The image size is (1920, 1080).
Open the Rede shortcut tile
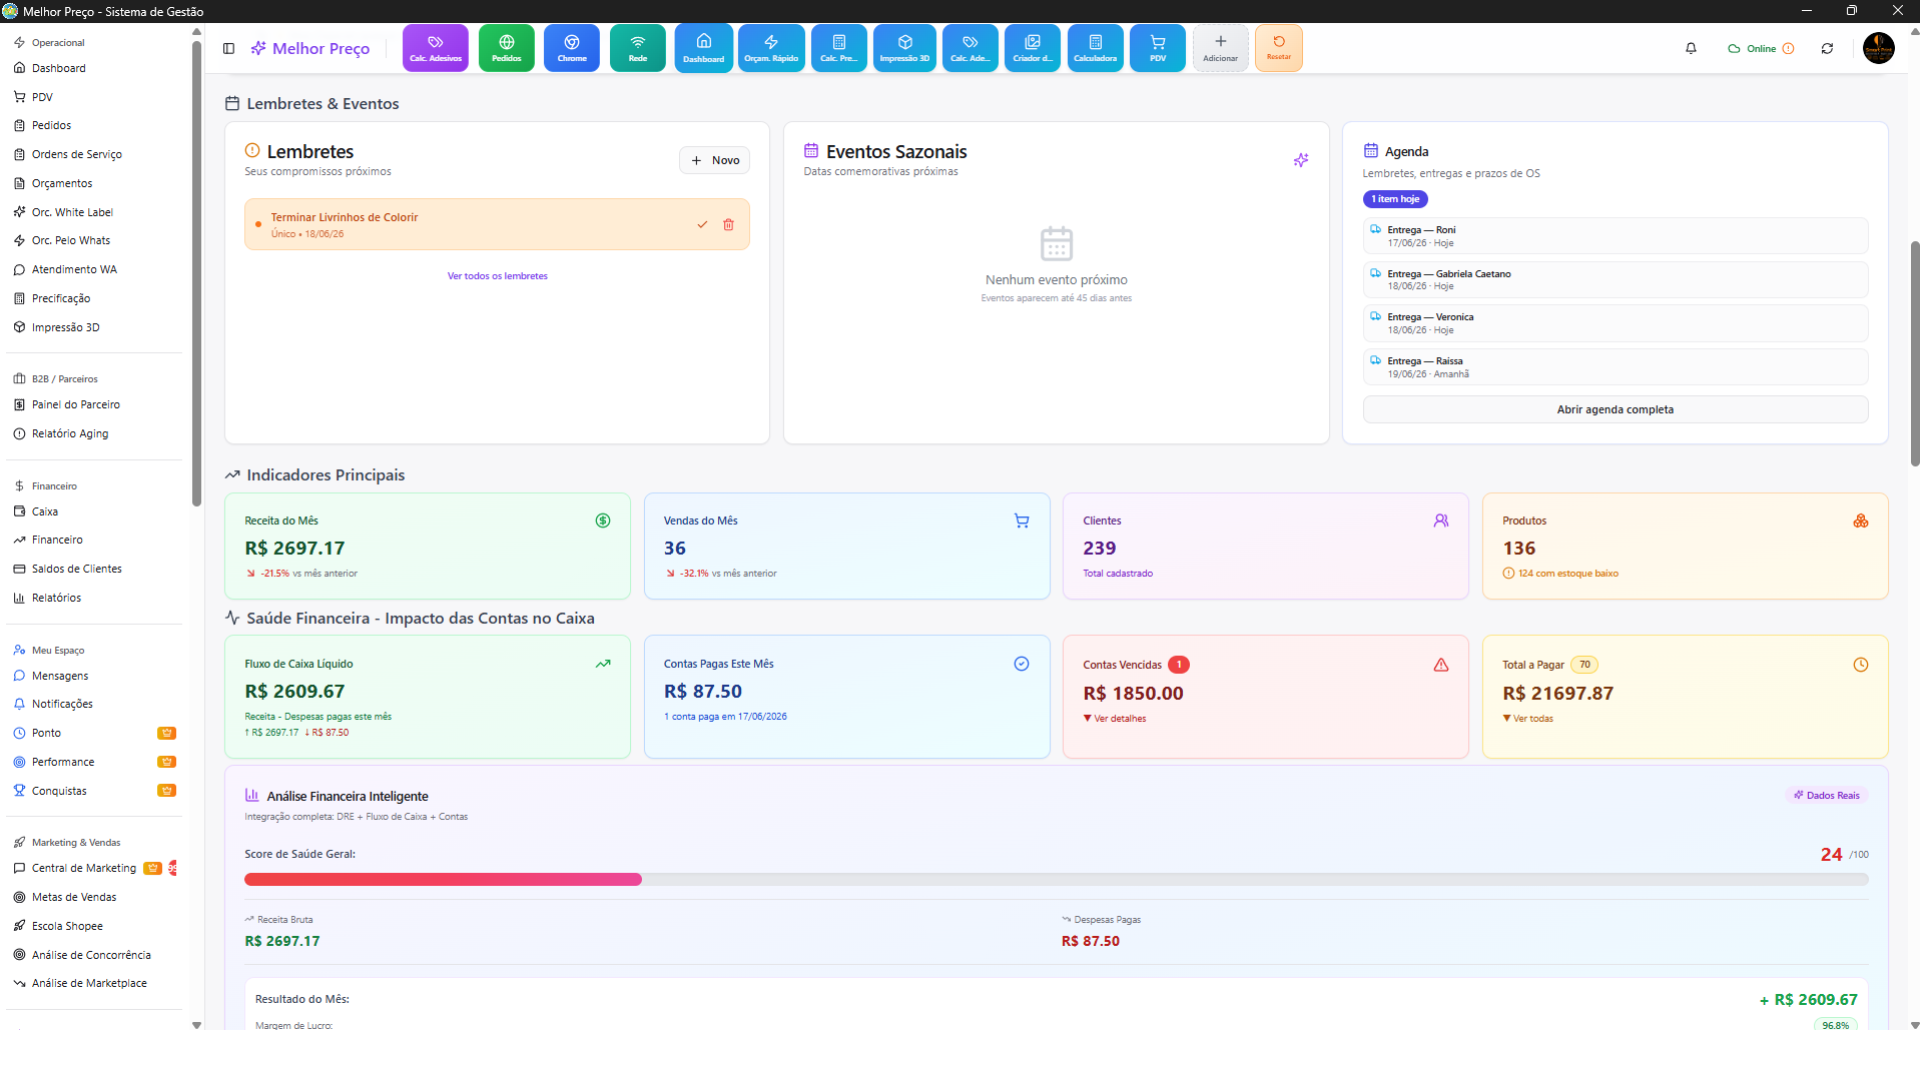[637, 48]
